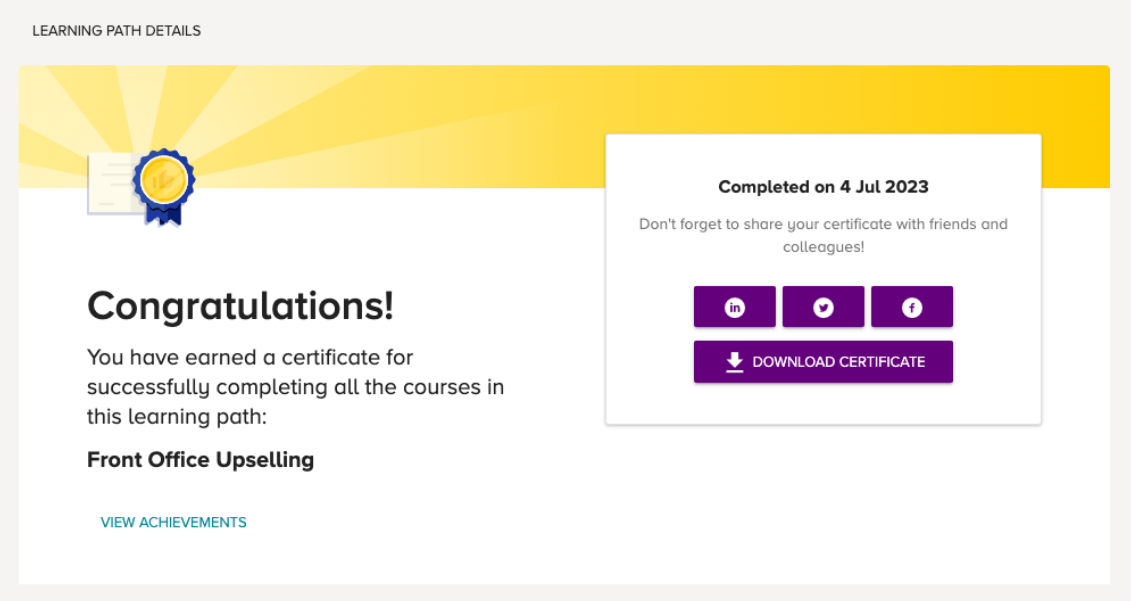Click the 'LEARNING PATH DETAILS' header label
The width and height of the screenshot is (1131, 601).
pyautogui.click(x=116, y=31)
